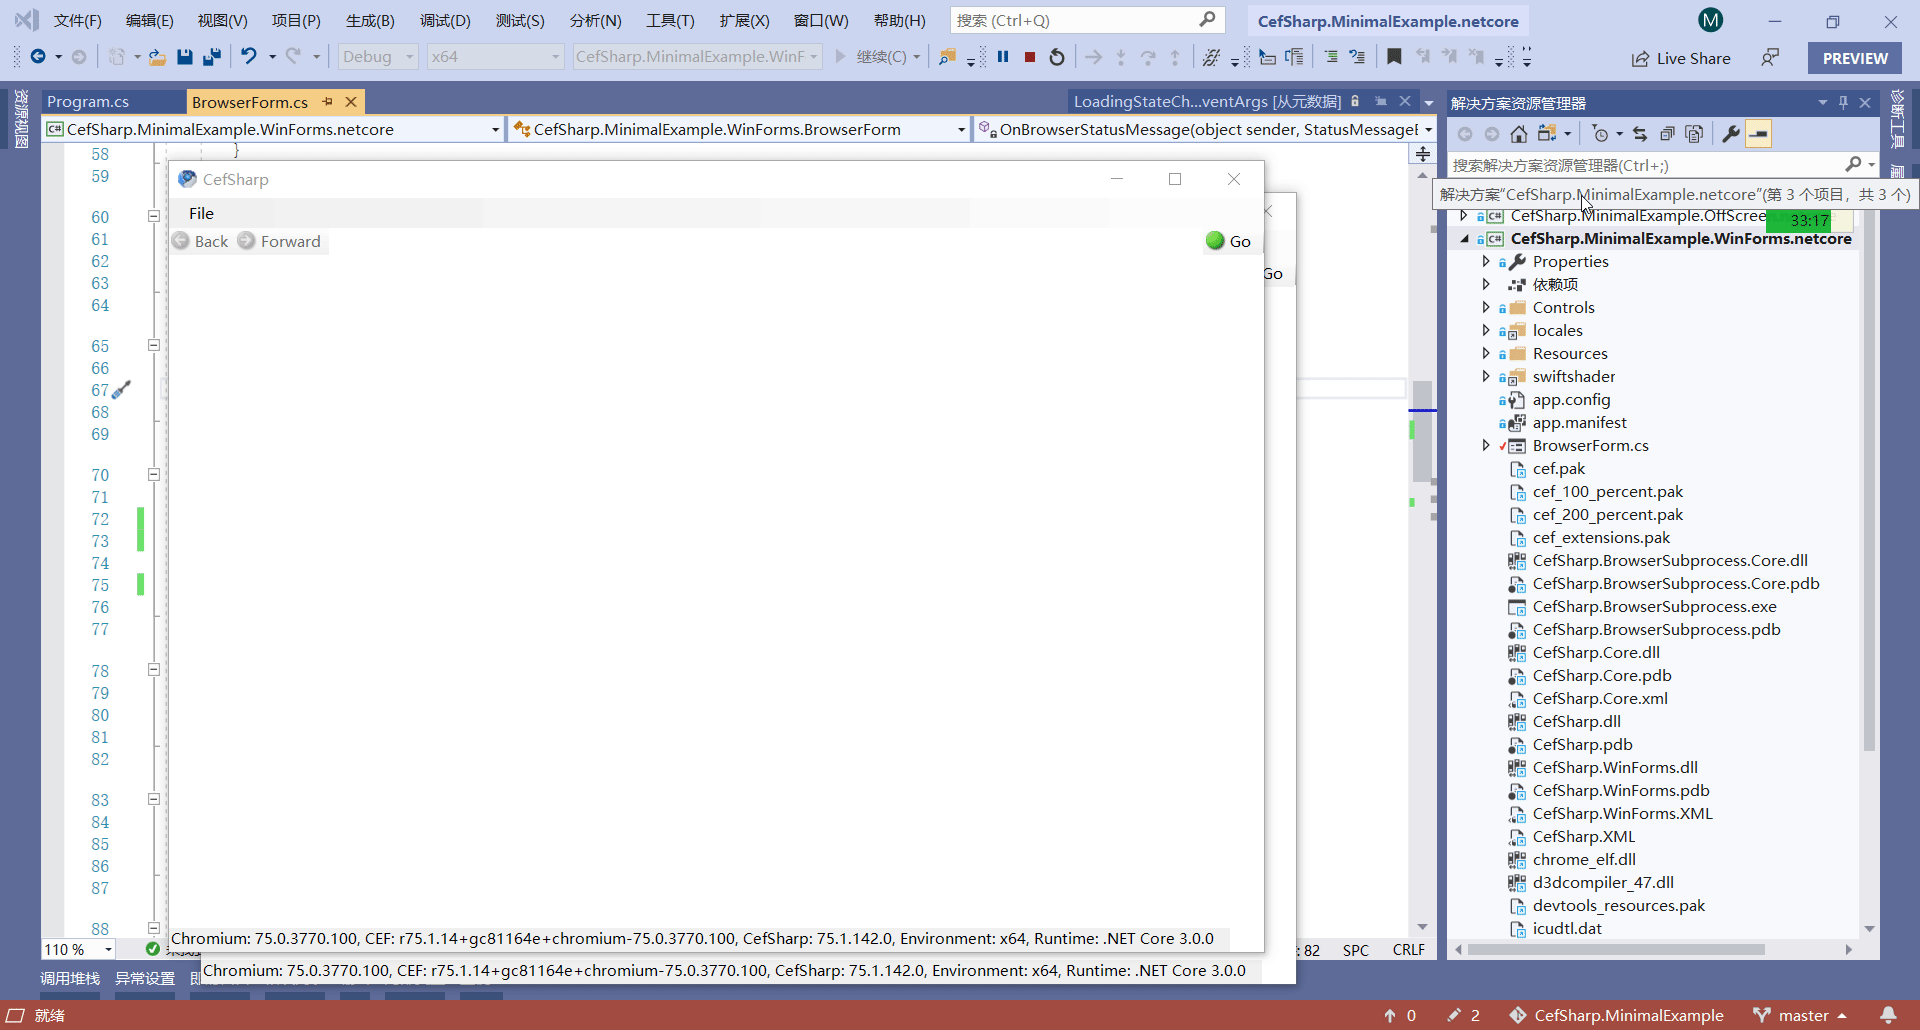This screenshot has height=1030, width=1920.
Task: Toggle Preview Selected Items in Solution Explorer
Action: click(1760, 134)
